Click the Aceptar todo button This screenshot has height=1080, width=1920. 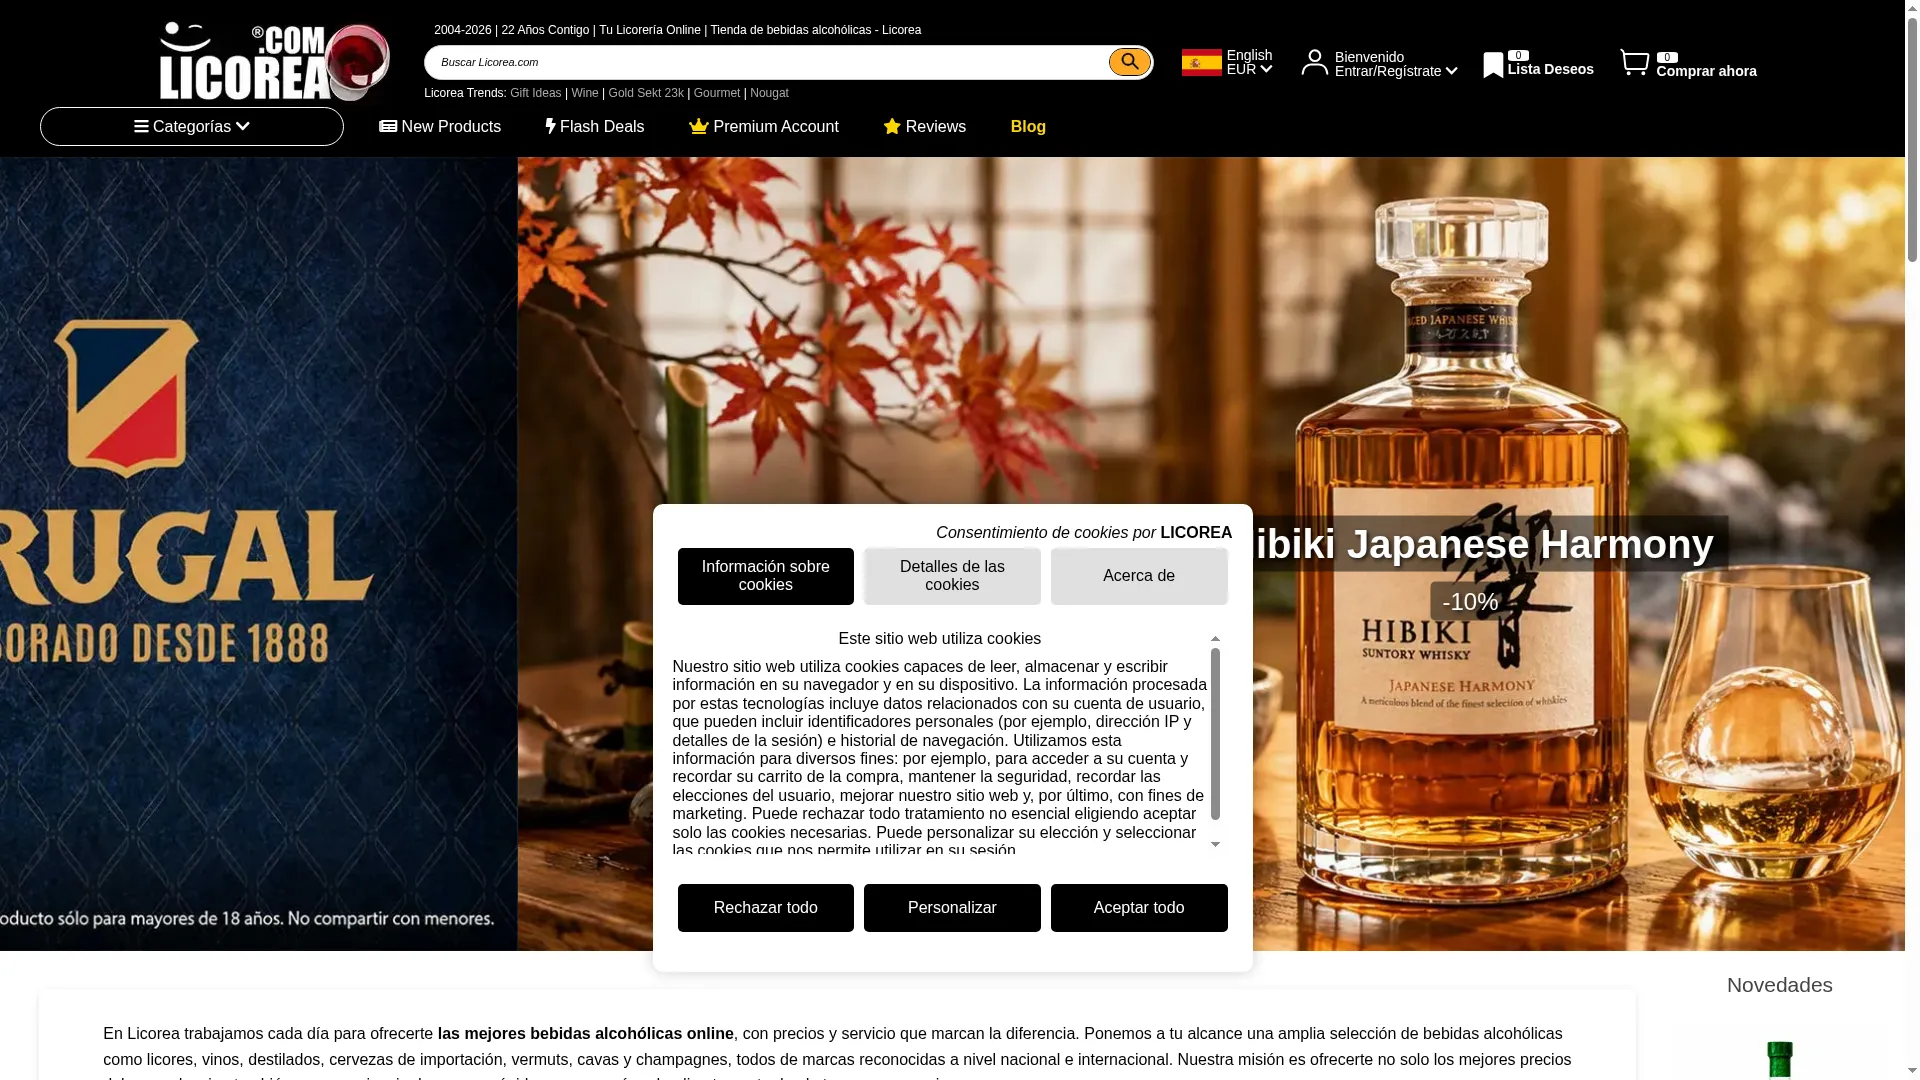click(1139, 908)
